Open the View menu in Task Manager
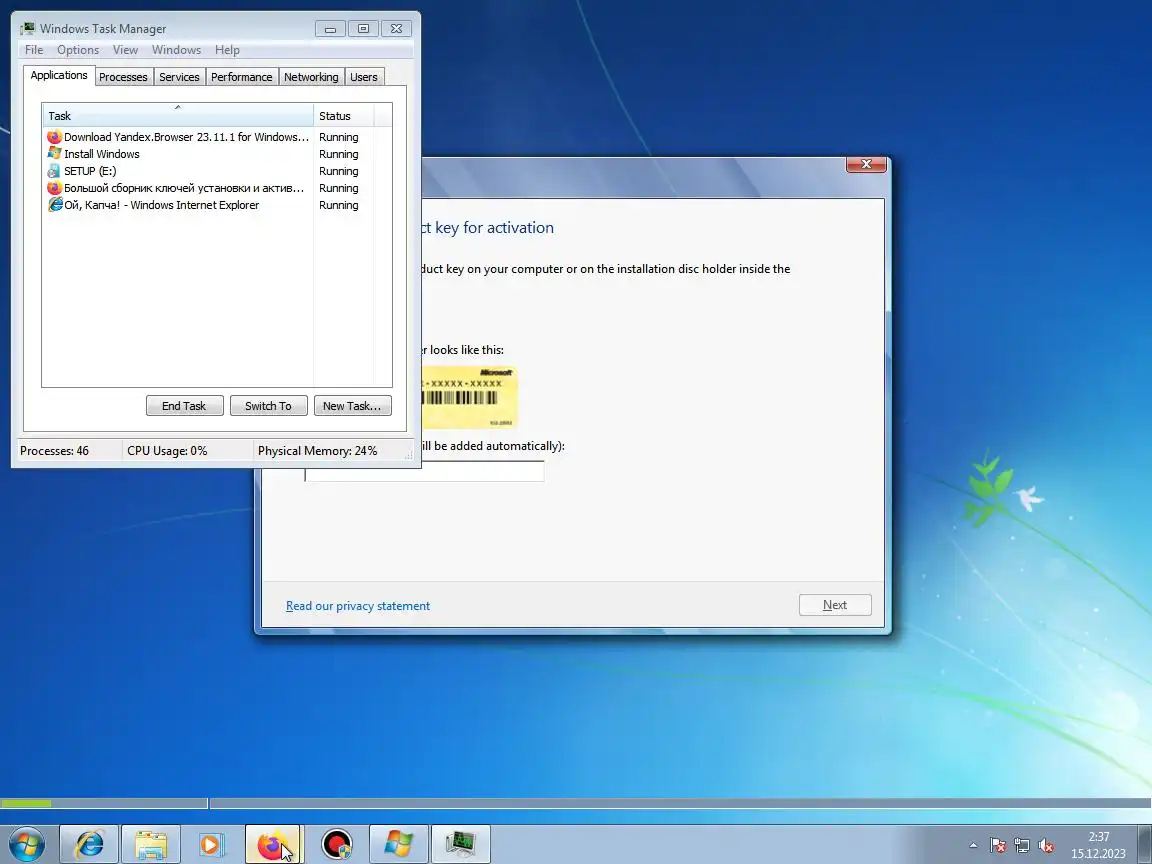The height and width of the screenshot is (864, 1152). (125, 50)
